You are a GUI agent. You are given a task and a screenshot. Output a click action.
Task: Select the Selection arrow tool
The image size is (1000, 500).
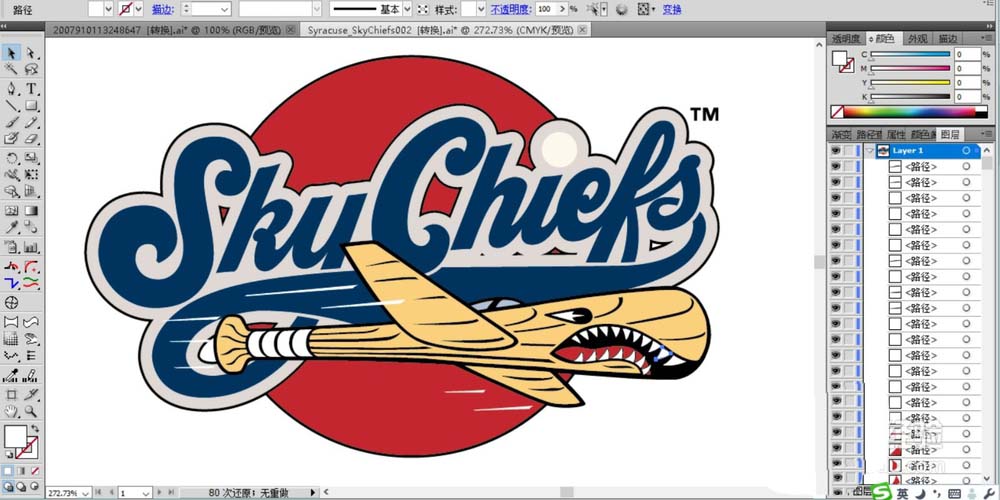pyautogui.click(x=11, y=53)
